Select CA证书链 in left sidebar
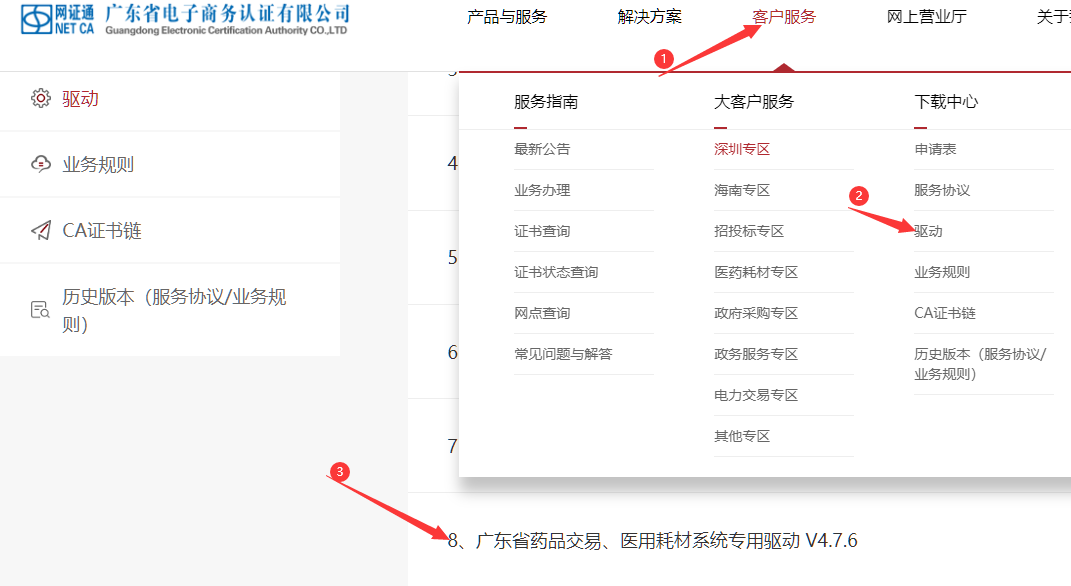Image resolution: width=1071 pixels, height=586 pixels. (102, 231)
